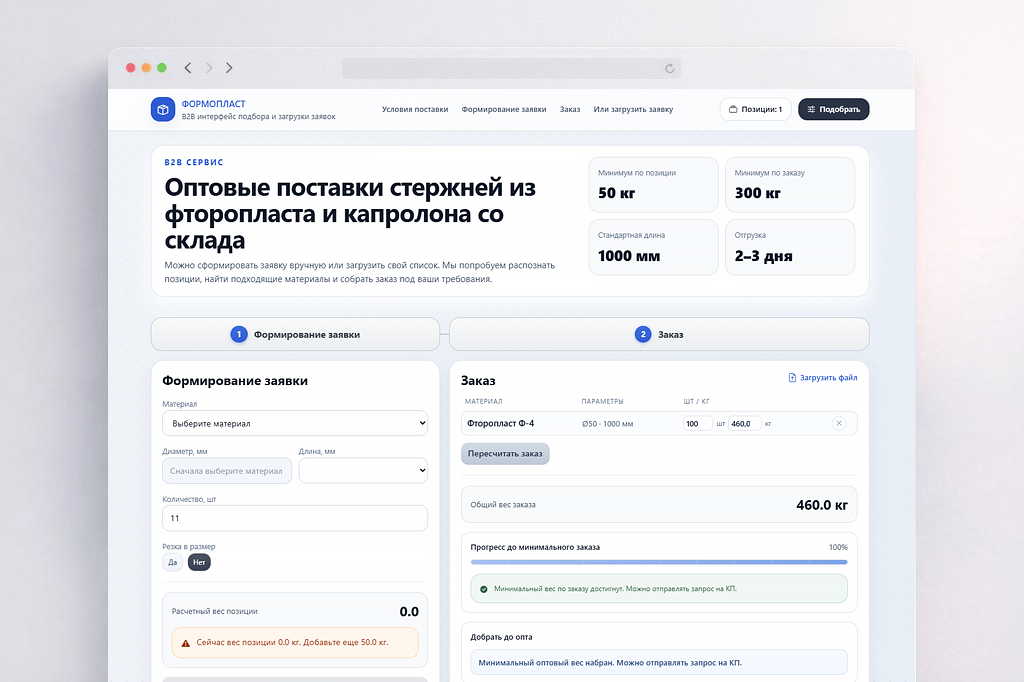The image size is (1024, 682).
Task: Click the warning triangle icon in the weight alert
Action: 185,643
